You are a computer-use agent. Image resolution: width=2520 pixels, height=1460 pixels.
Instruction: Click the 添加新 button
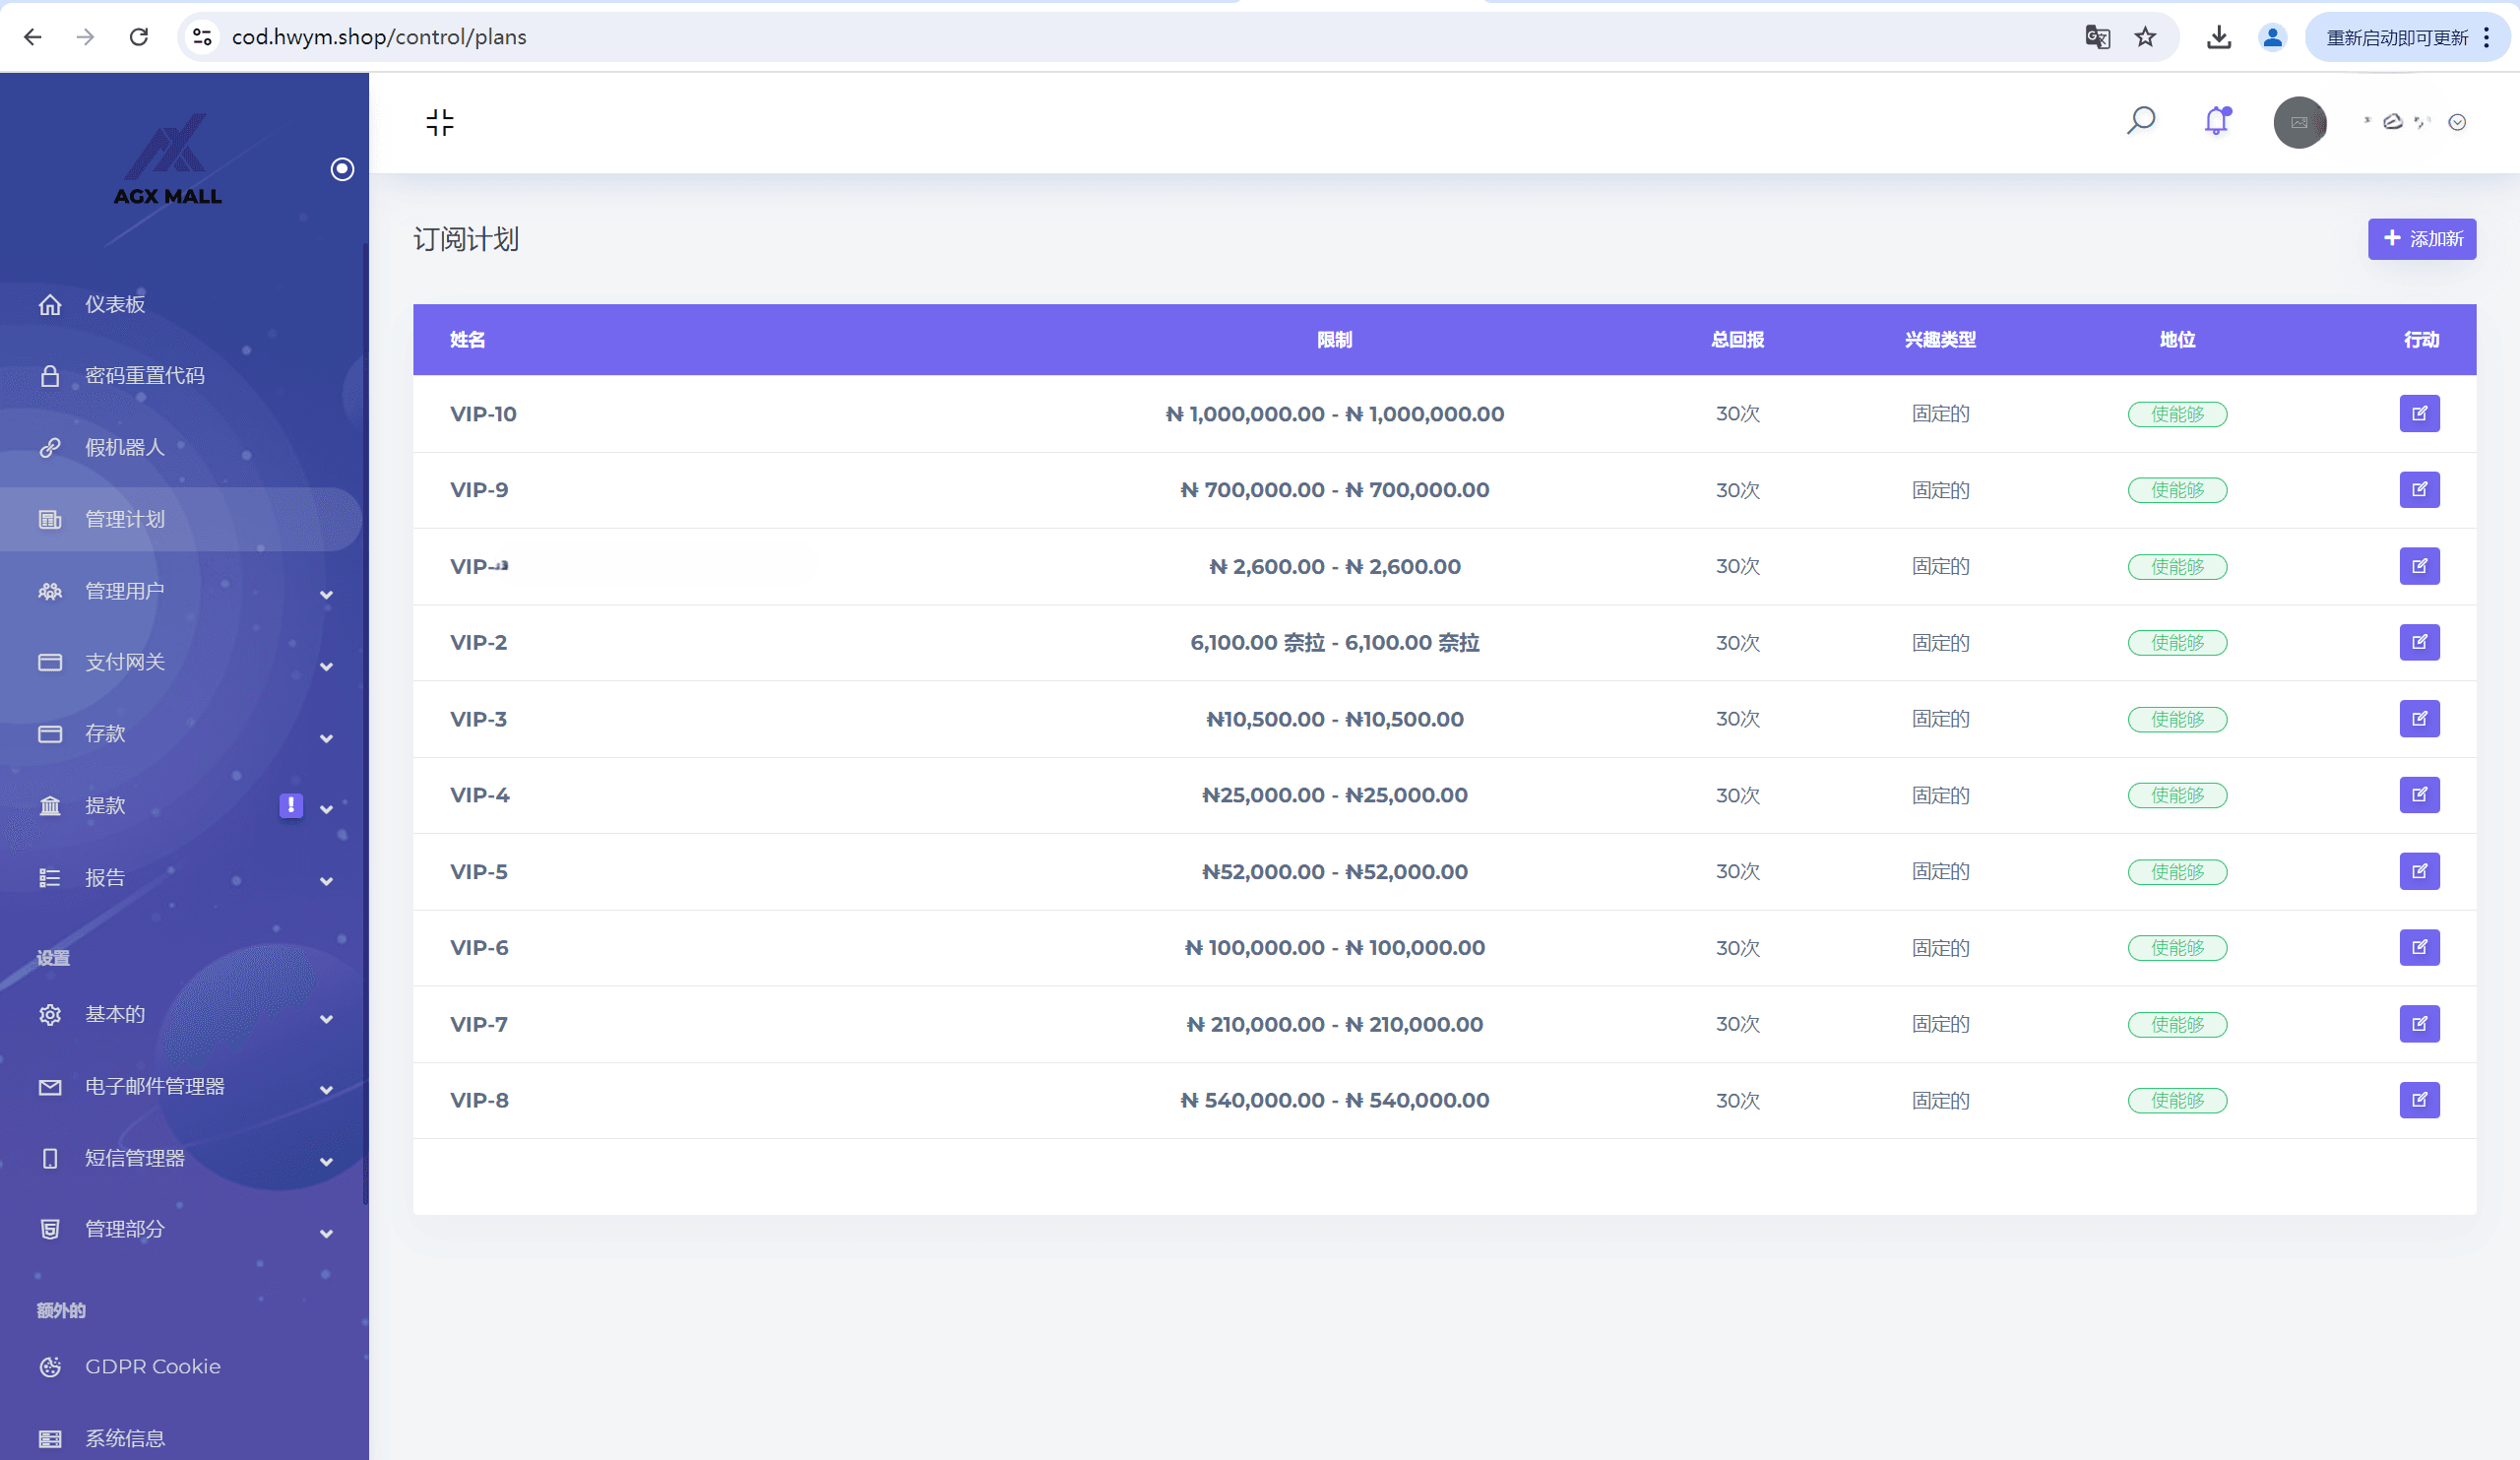(2421, 239)
